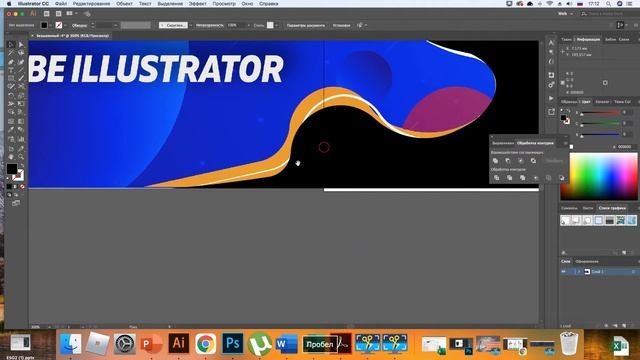This screenshot has width=640, height=360.
Task: Open Google Chrome from the Dock
Action: tap(206, 344)
